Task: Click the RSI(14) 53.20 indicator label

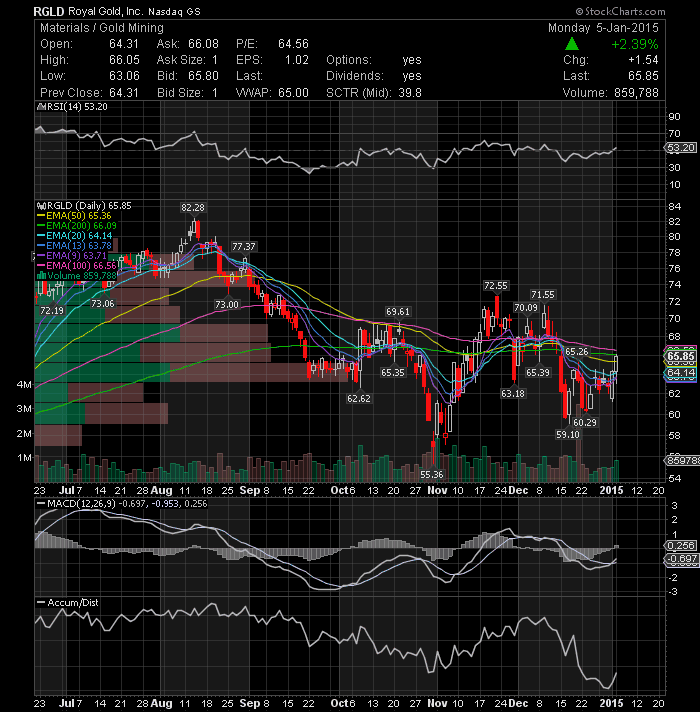Action: (77, 107)
